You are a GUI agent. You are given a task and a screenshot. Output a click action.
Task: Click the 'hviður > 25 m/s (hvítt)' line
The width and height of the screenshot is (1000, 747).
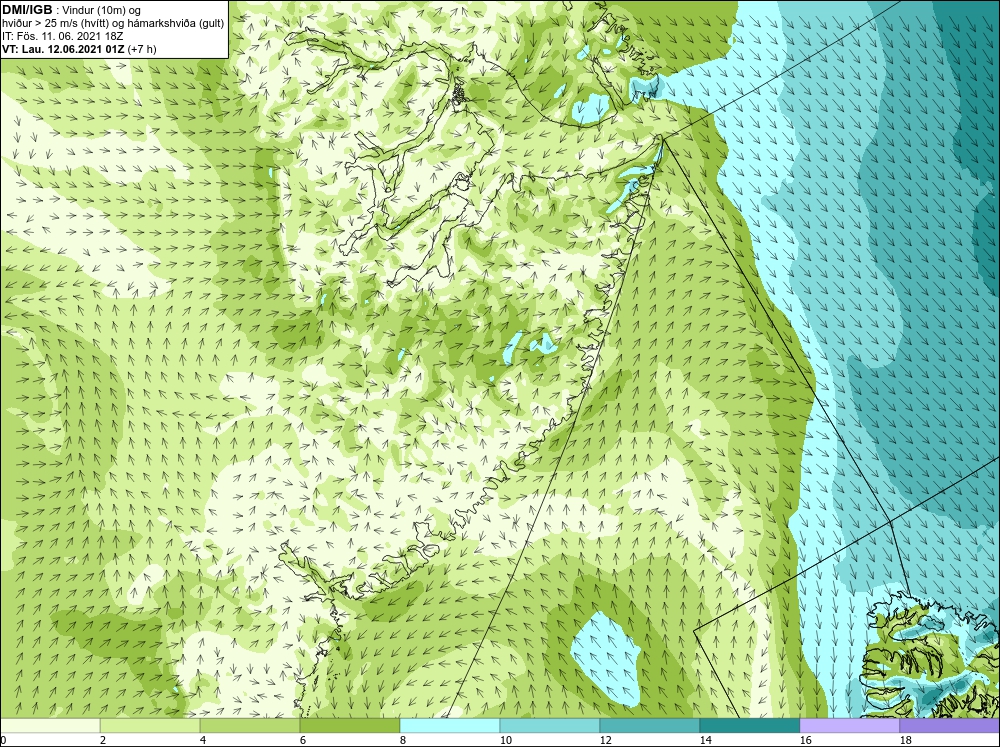coord(60,23)
